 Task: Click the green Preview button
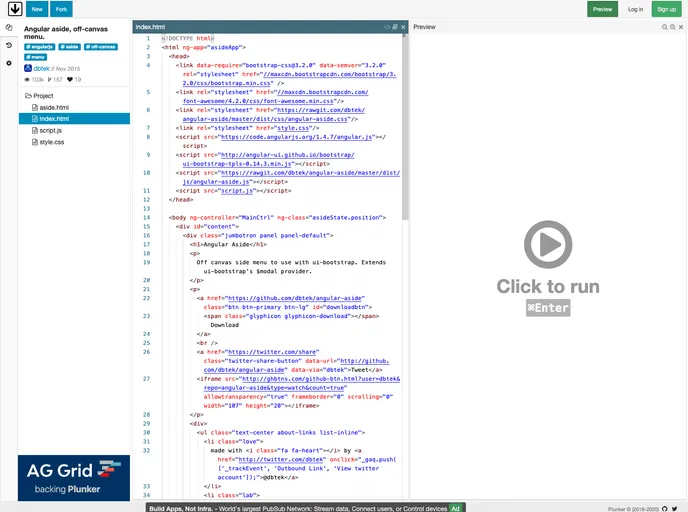click(x=602, y=9)
